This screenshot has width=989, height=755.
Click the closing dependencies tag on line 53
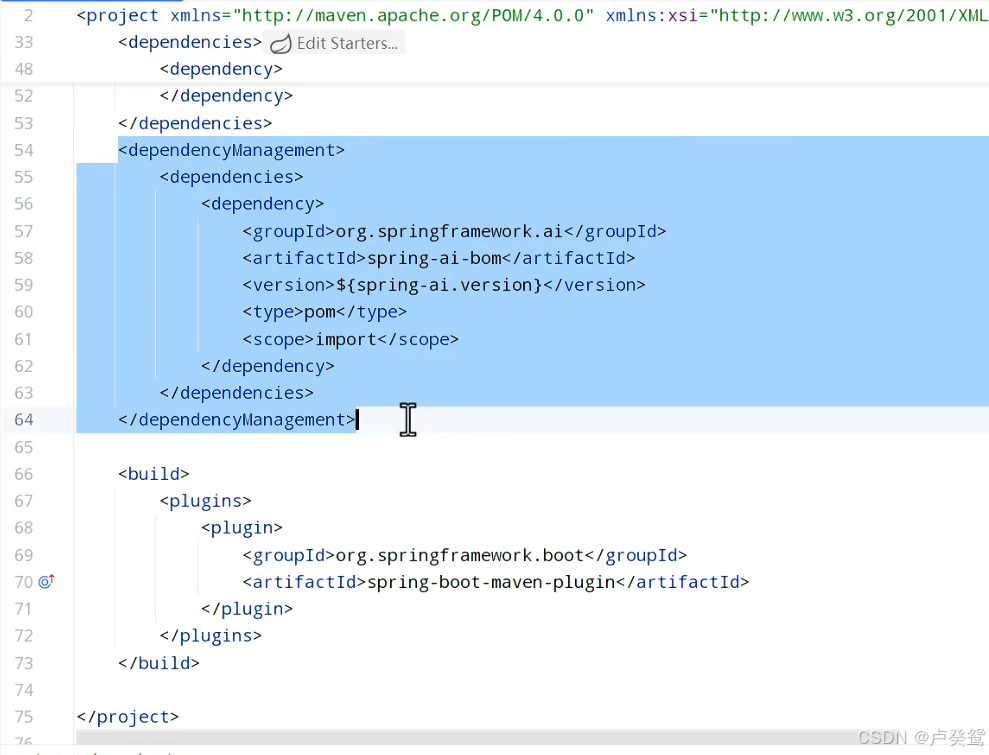tap(195, 123)
